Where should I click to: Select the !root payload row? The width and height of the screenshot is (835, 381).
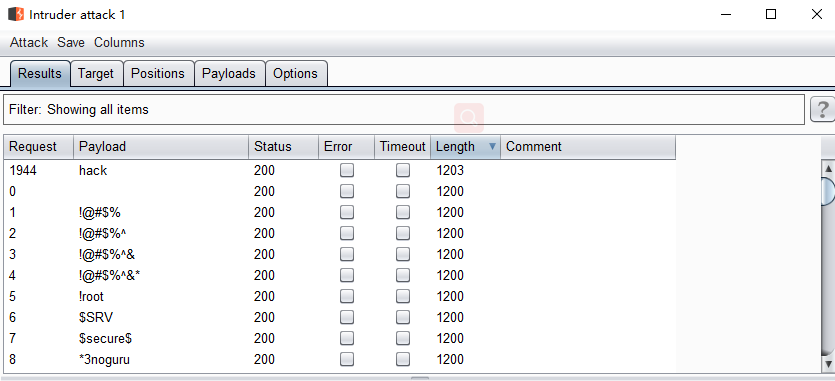click(x=340, y=296)
